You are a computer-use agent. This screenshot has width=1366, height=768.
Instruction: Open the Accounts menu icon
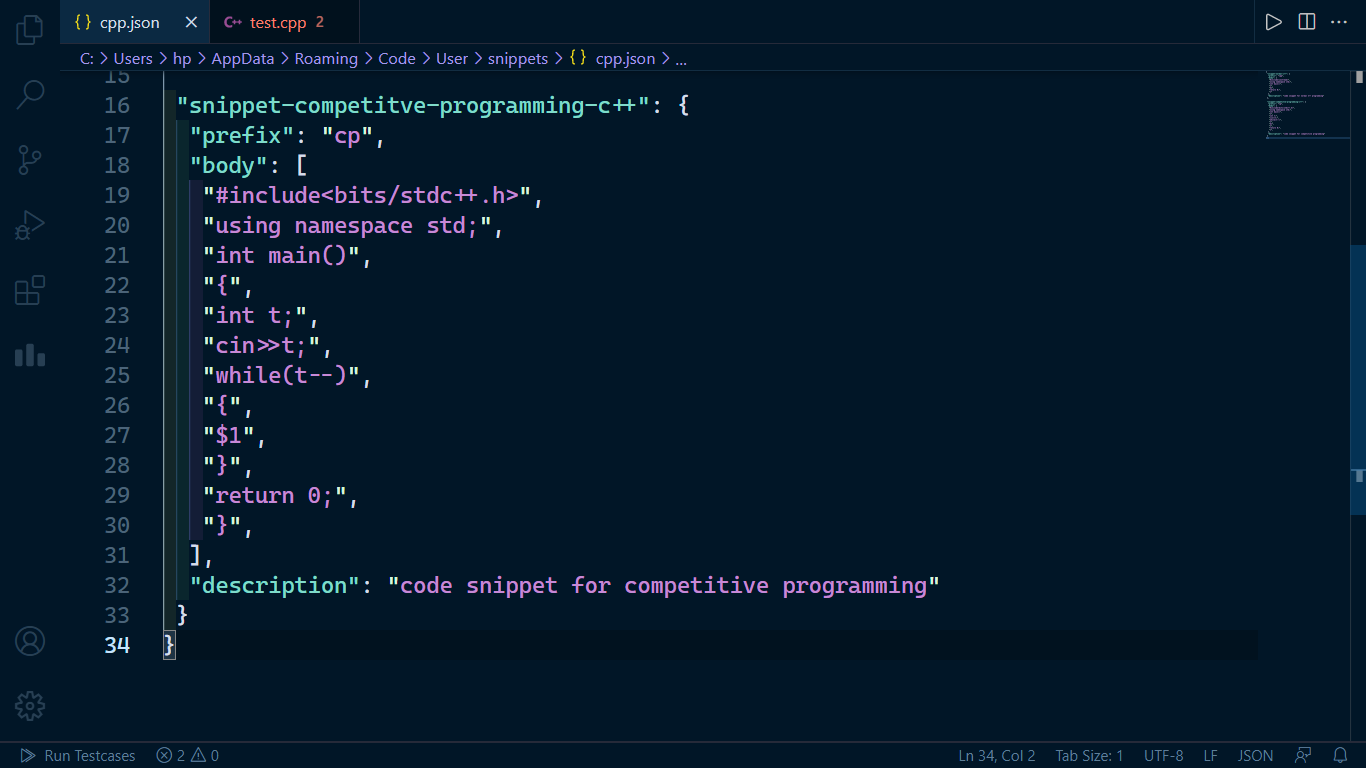tap(30, 641)
